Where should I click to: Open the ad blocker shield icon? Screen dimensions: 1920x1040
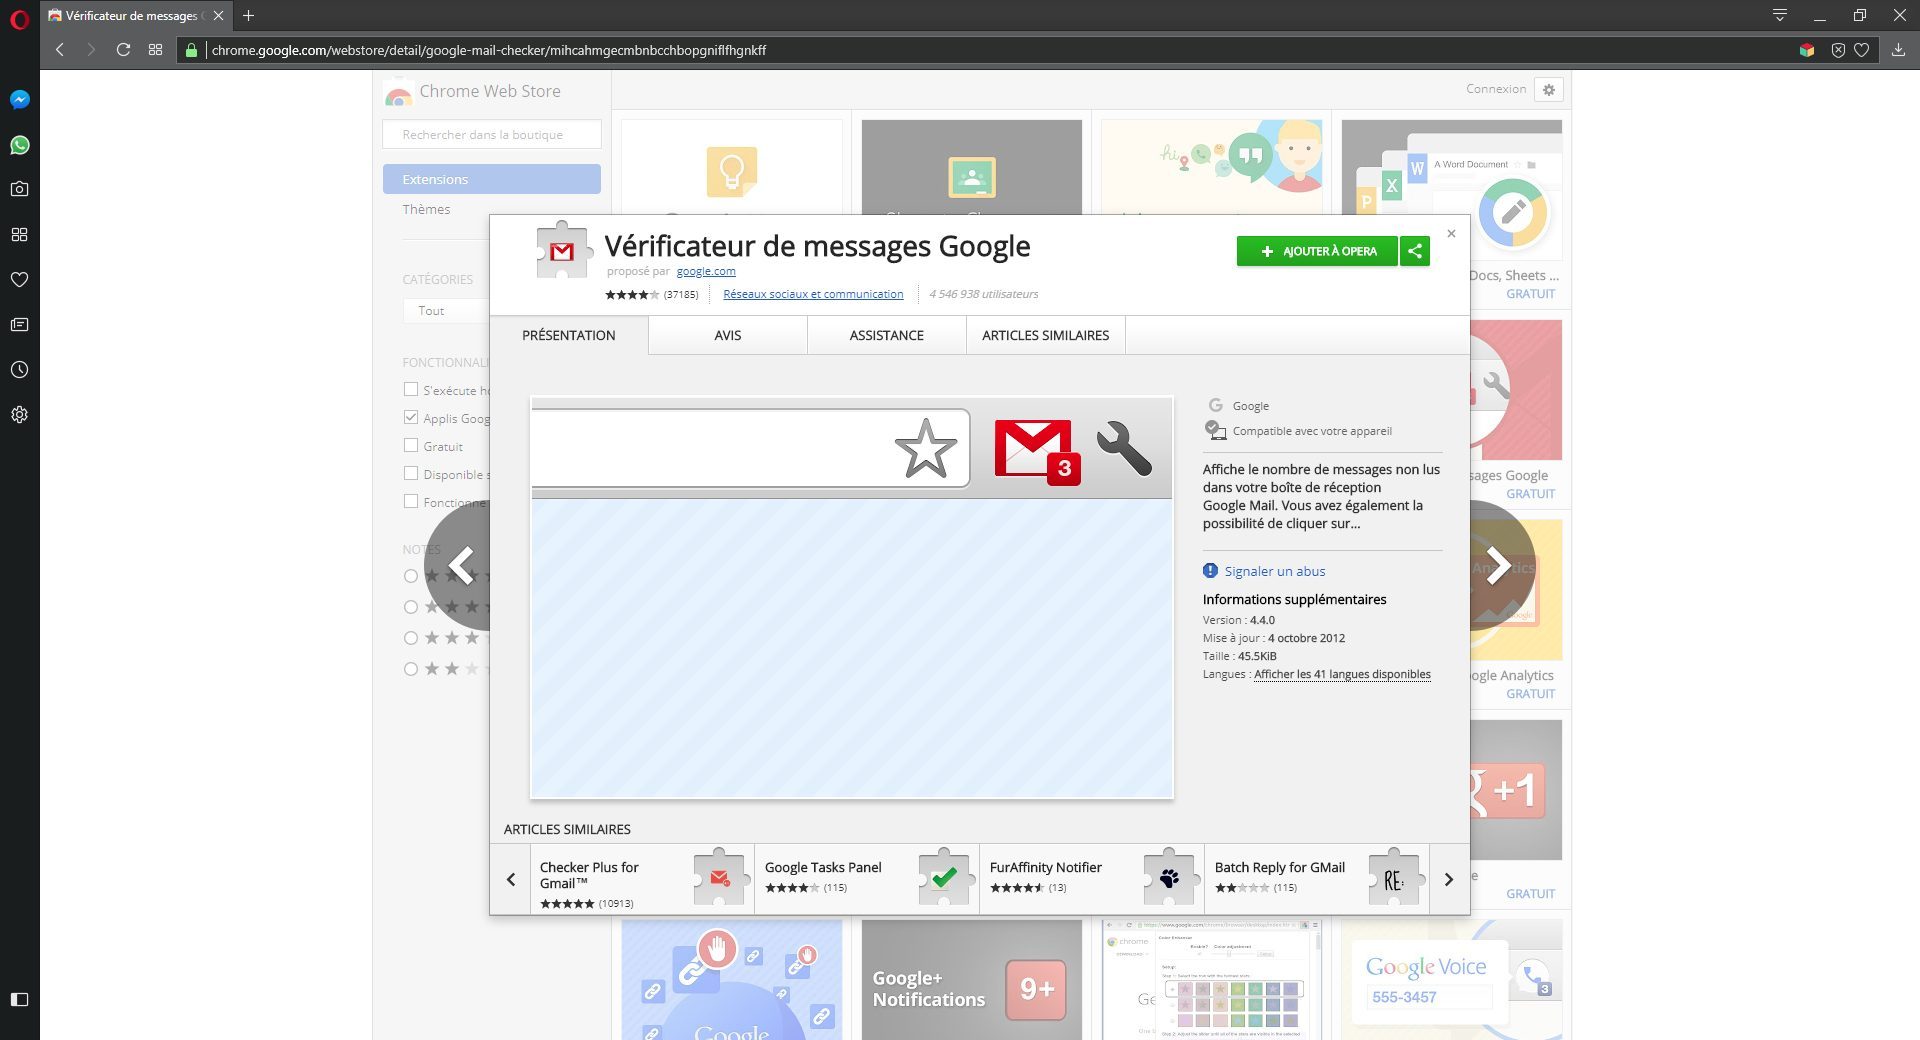(x=1838, y=50)
